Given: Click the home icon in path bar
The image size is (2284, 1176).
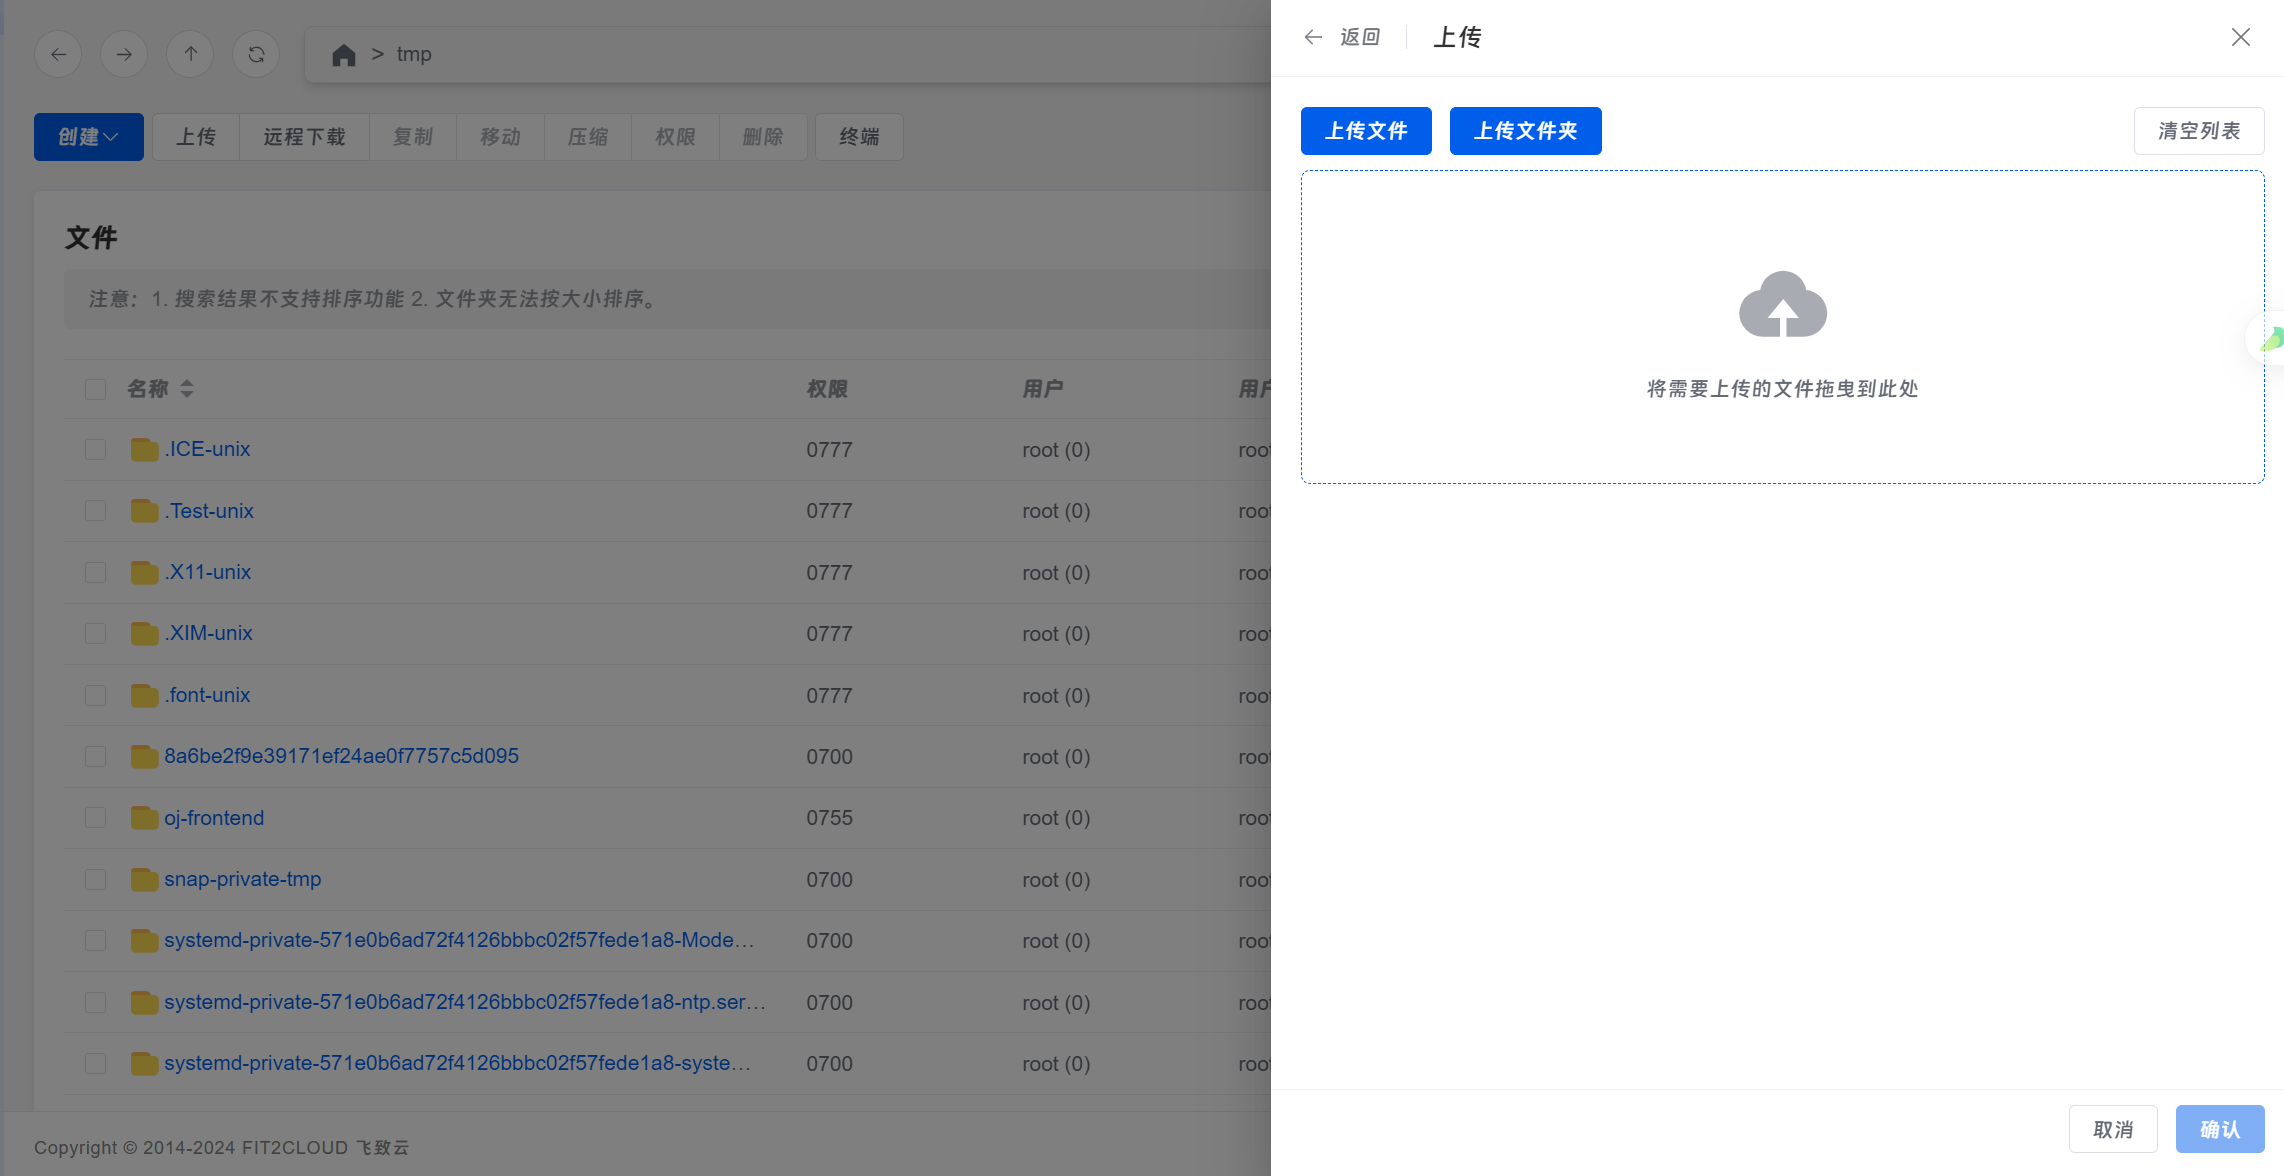Looking at the screenshot, I should [343, 54].
